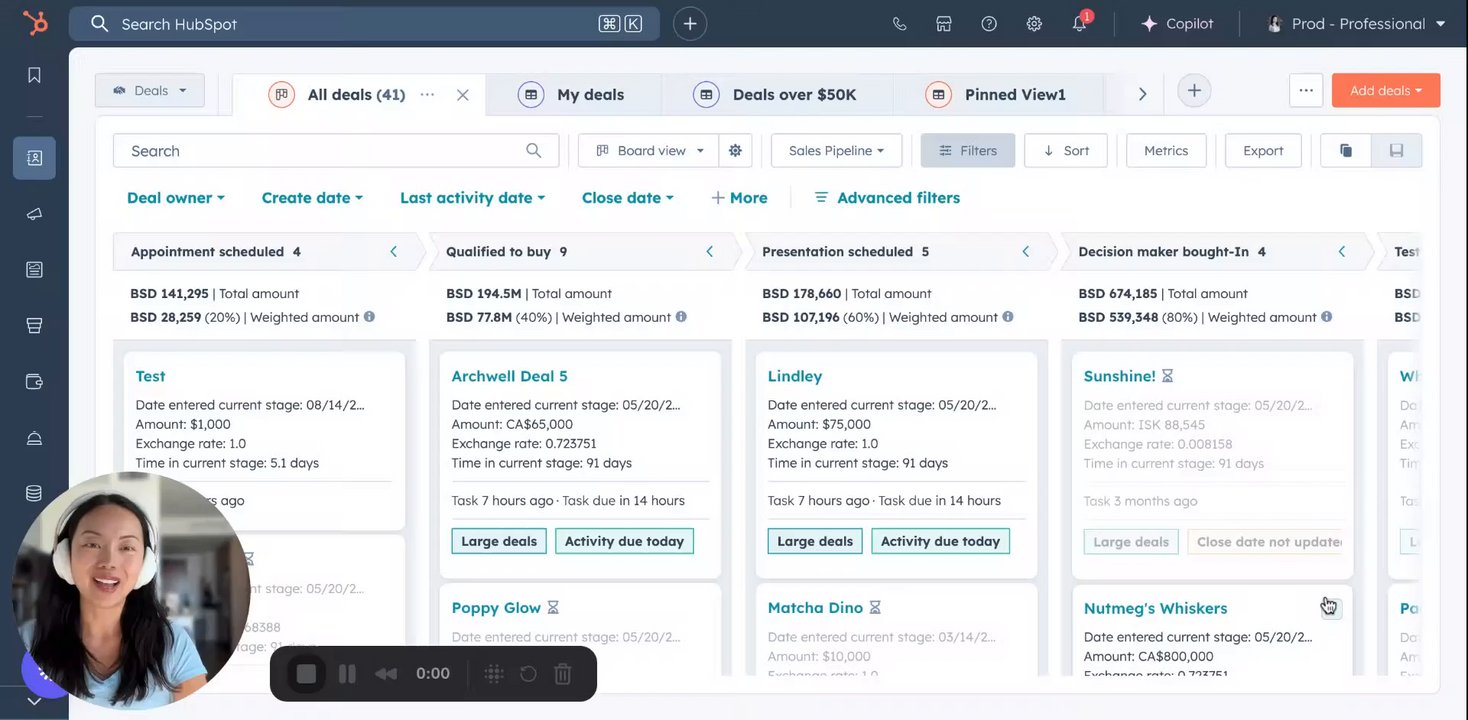Screen dimensions: 1468x720
Task: Expand the Create date filter
Action: coord(312,198)
